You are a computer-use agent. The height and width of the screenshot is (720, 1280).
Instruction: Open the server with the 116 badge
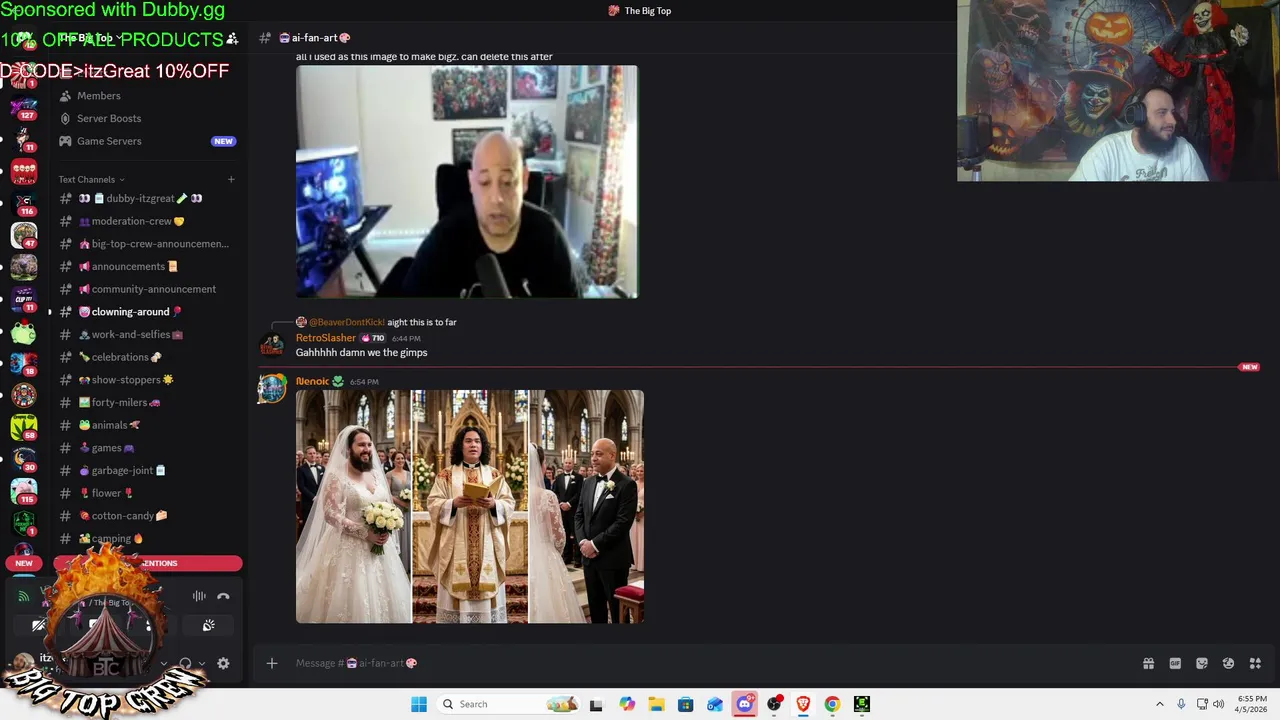(x=24, y=202)
